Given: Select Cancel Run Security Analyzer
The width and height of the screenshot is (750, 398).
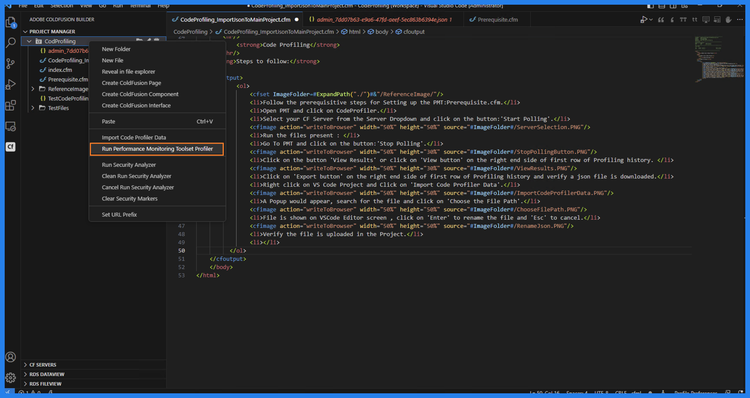Looking at the screenshot, I should pyautogui.click(x=157, y=188).
